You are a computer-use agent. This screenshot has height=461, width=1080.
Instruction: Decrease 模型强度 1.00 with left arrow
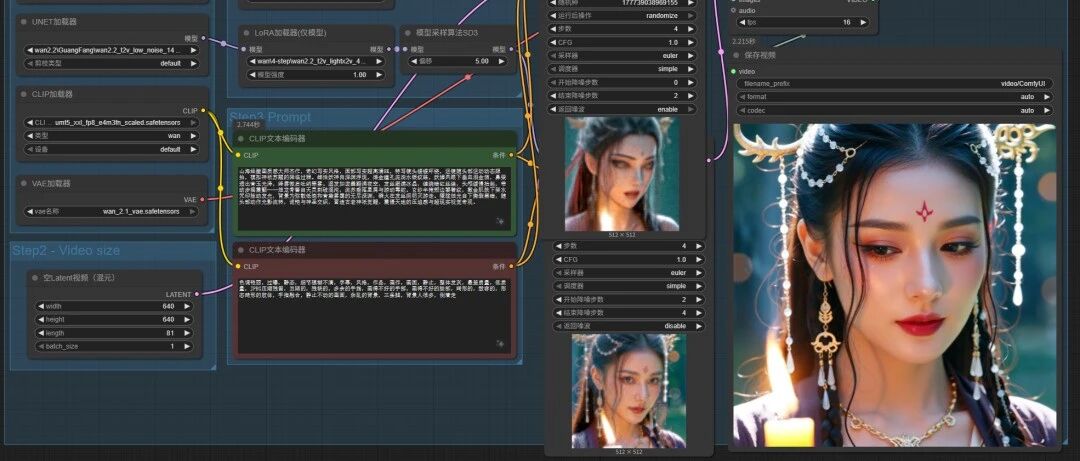pyautogui.click(x=251, y=74)
